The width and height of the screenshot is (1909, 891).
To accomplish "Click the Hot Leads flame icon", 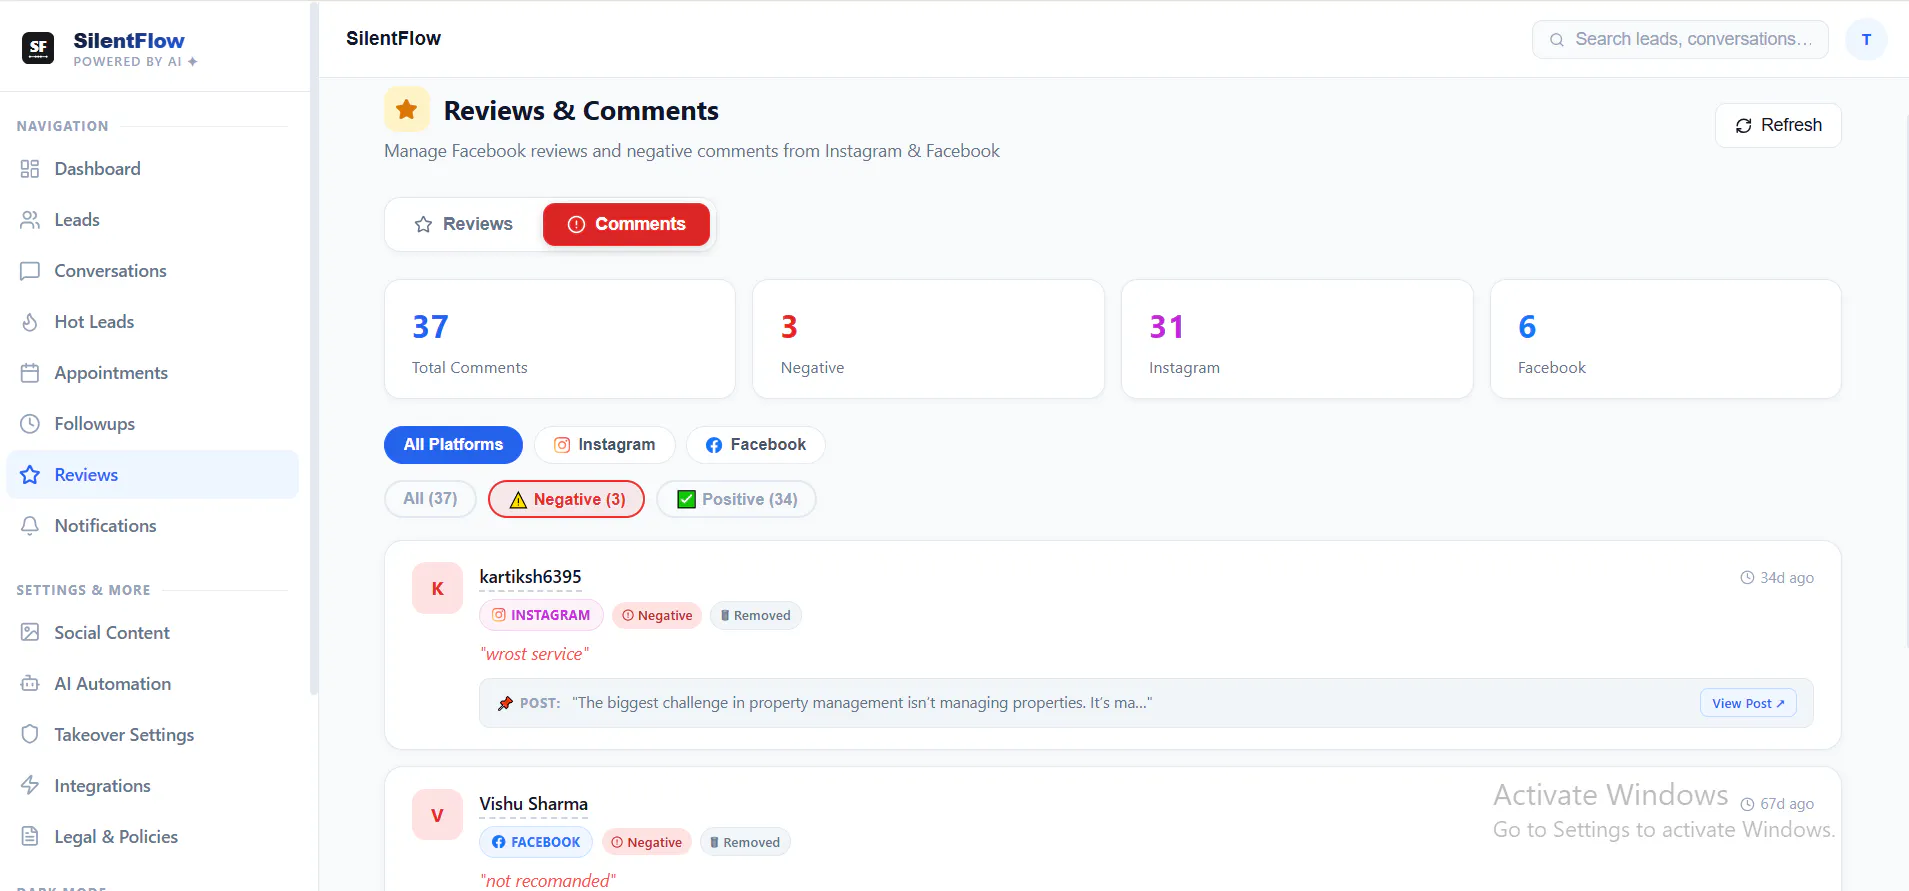I will 30,322.
